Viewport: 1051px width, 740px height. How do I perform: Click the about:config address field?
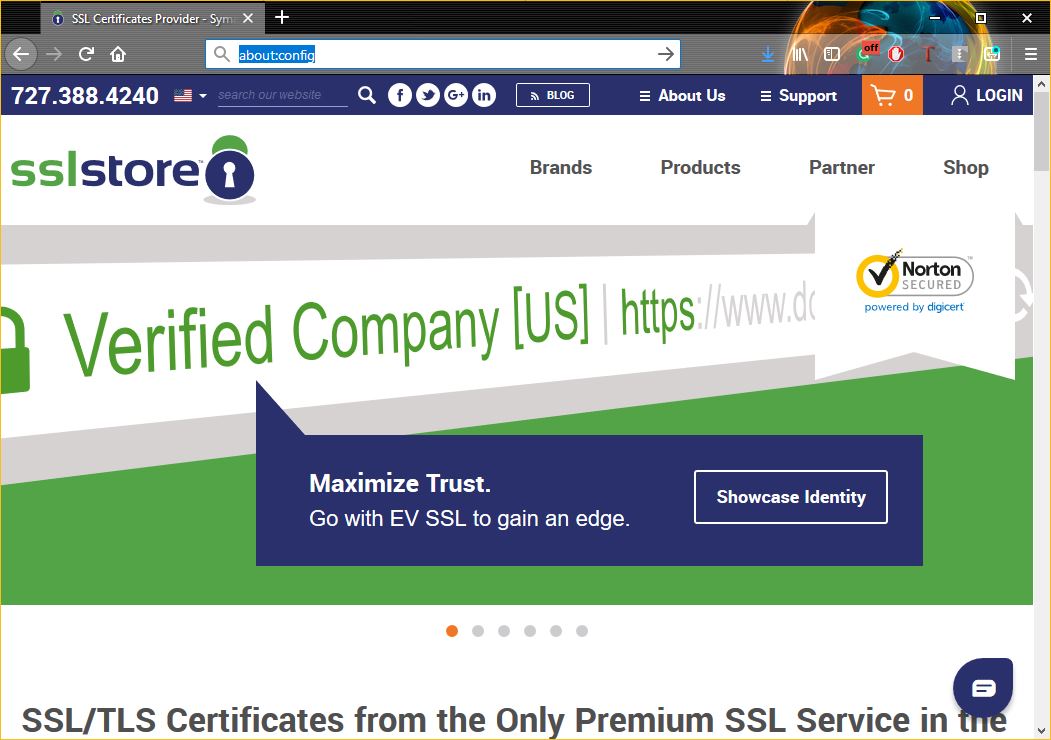click(442, 54)
